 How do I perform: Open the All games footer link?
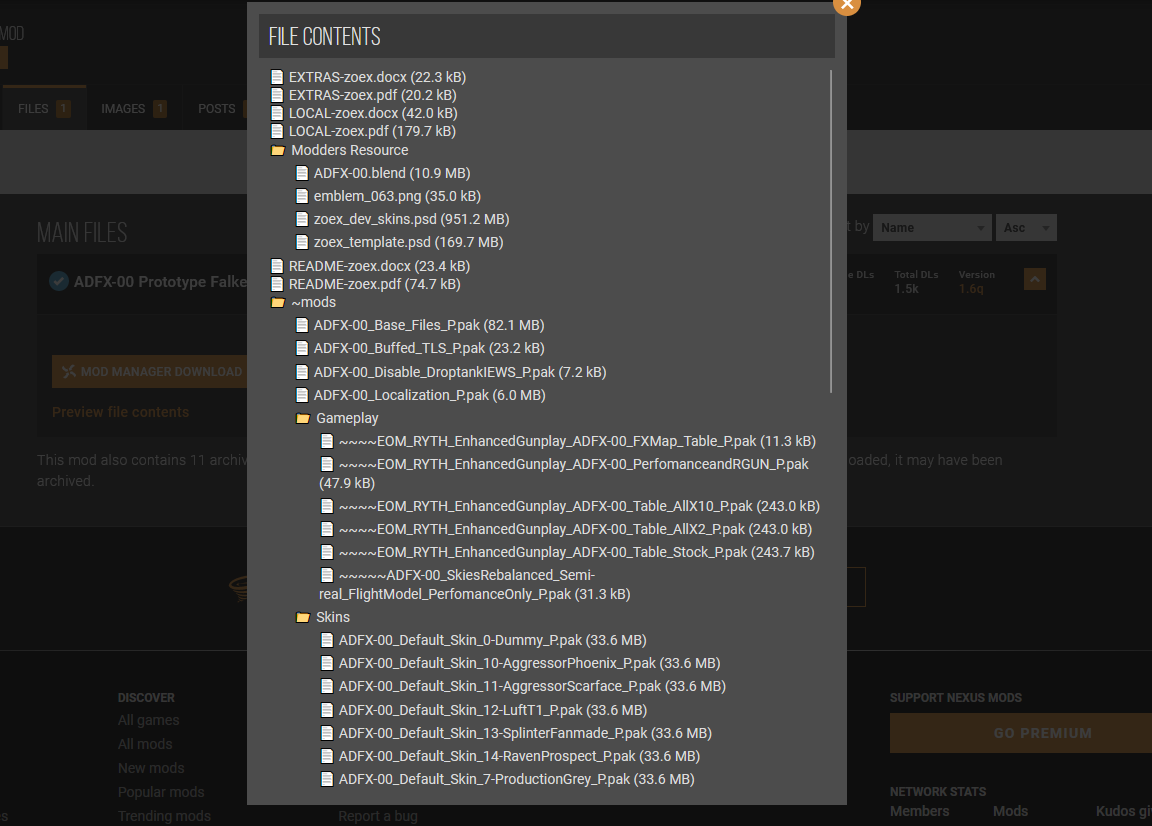click(148, 720)
